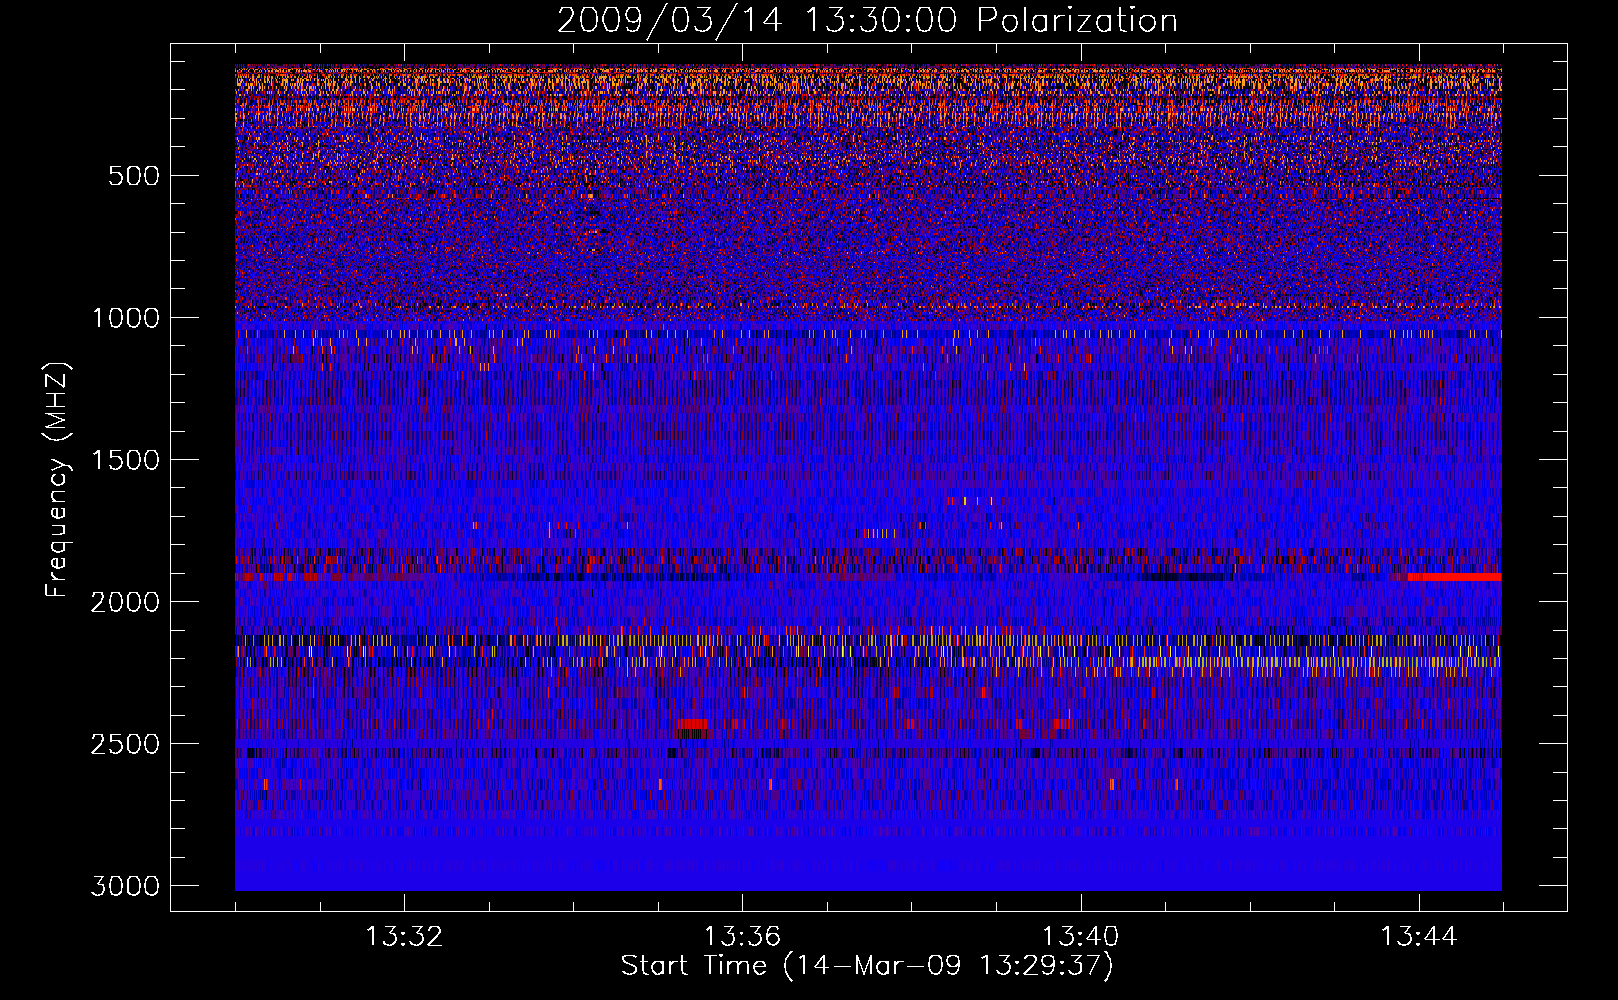Click the 2500 frequency tick label

125,744
